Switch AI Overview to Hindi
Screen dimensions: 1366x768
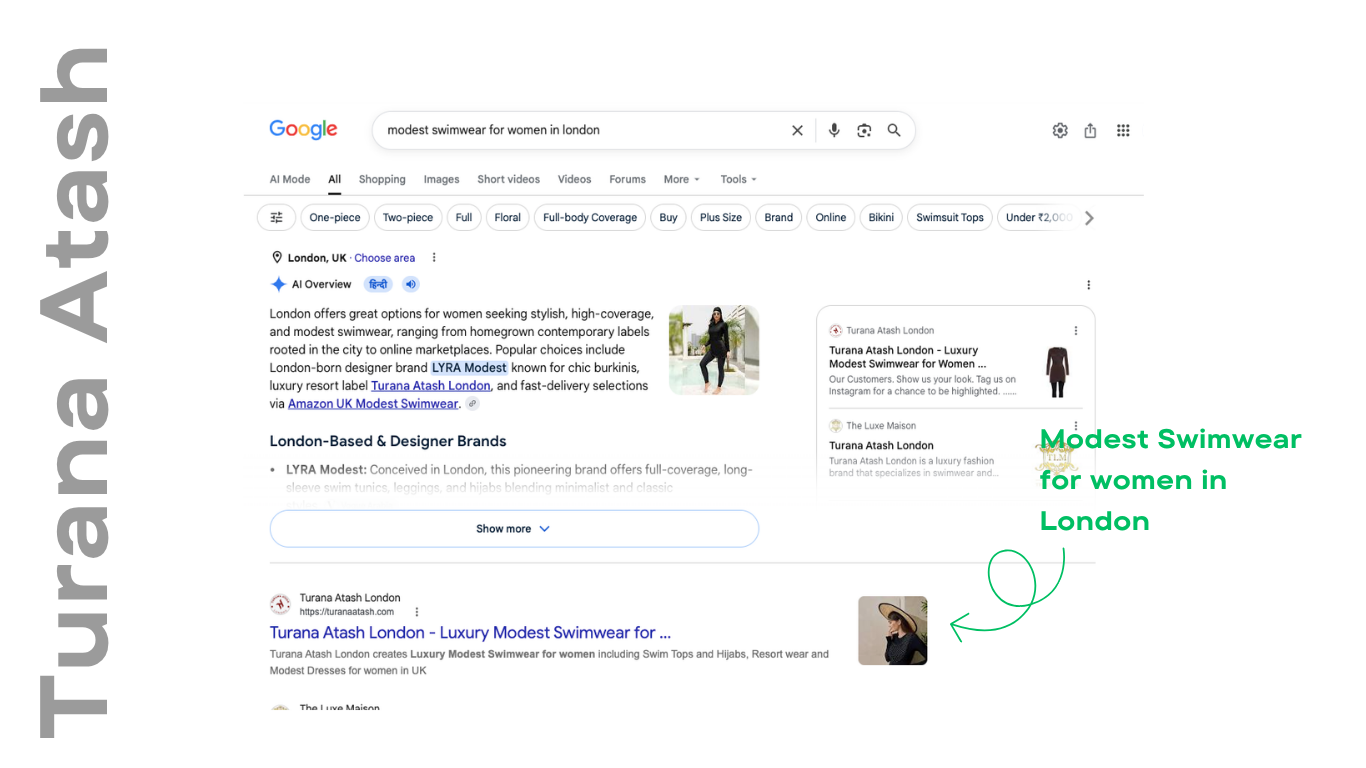[x=378, y=284]
